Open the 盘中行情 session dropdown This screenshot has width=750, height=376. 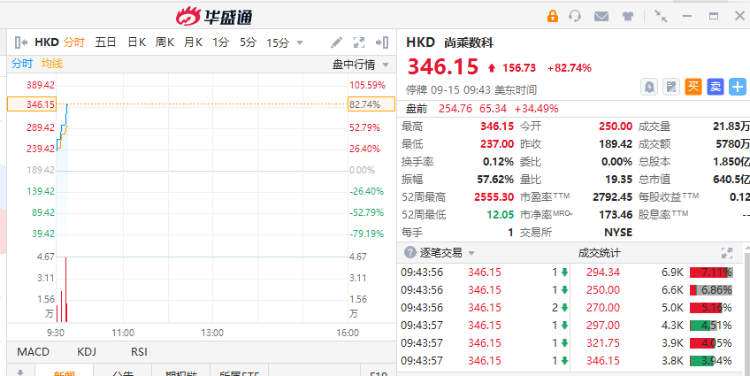point(360,65)
